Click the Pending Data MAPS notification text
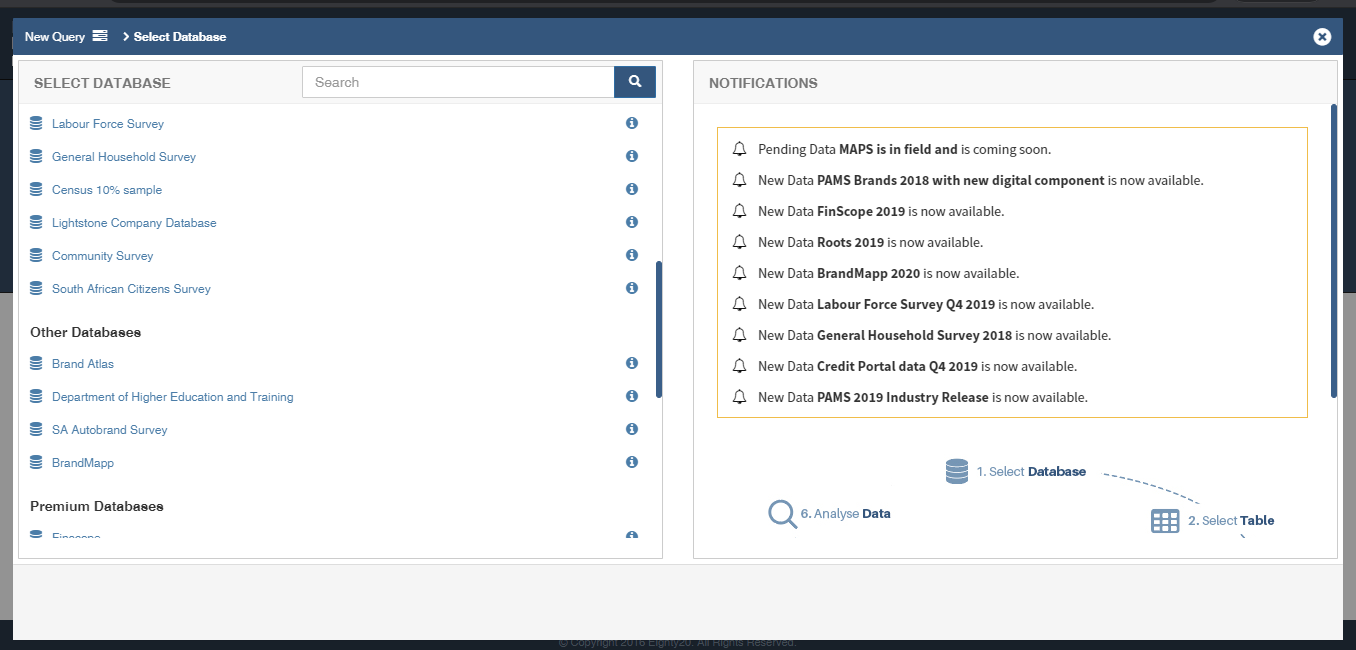1356x650 pixels. pos(904,150)
